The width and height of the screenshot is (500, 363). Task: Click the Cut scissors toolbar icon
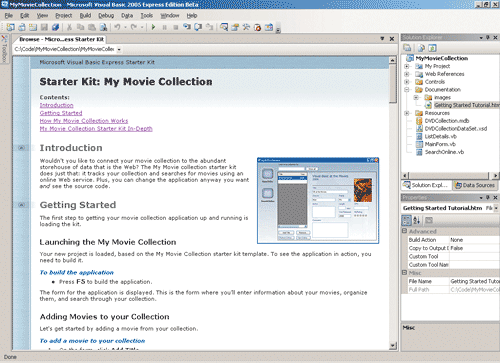coord(69,27)
